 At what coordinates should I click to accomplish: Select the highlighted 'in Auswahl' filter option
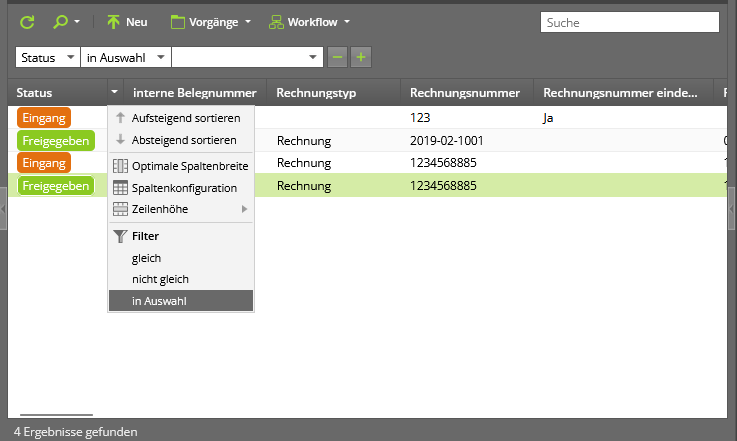pos(181,301)
